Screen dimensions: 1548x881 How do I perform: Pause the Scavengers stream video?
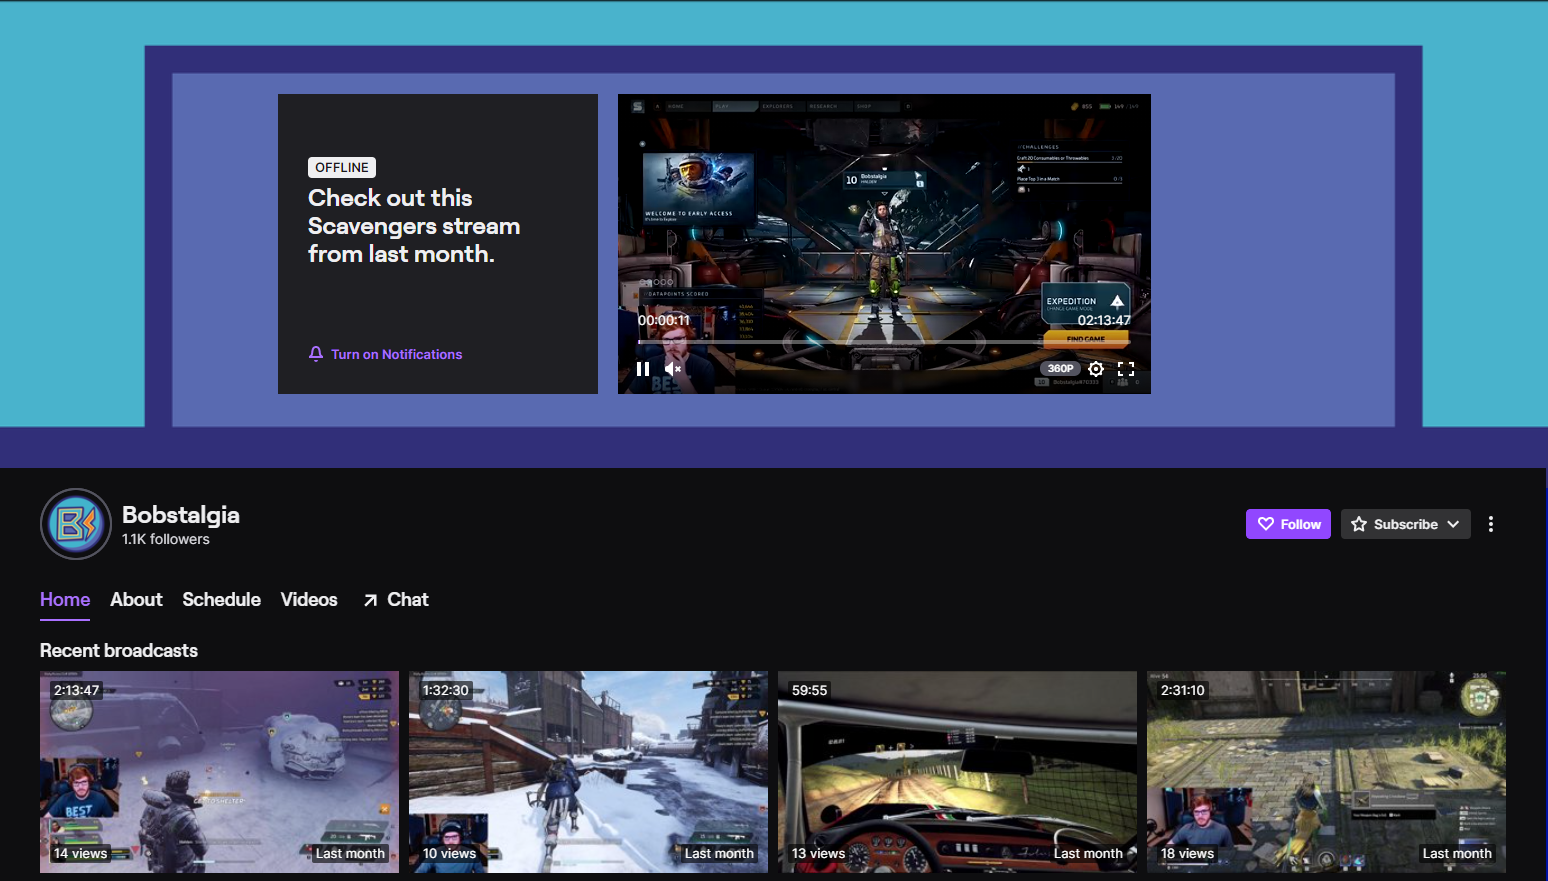[643, 369]
